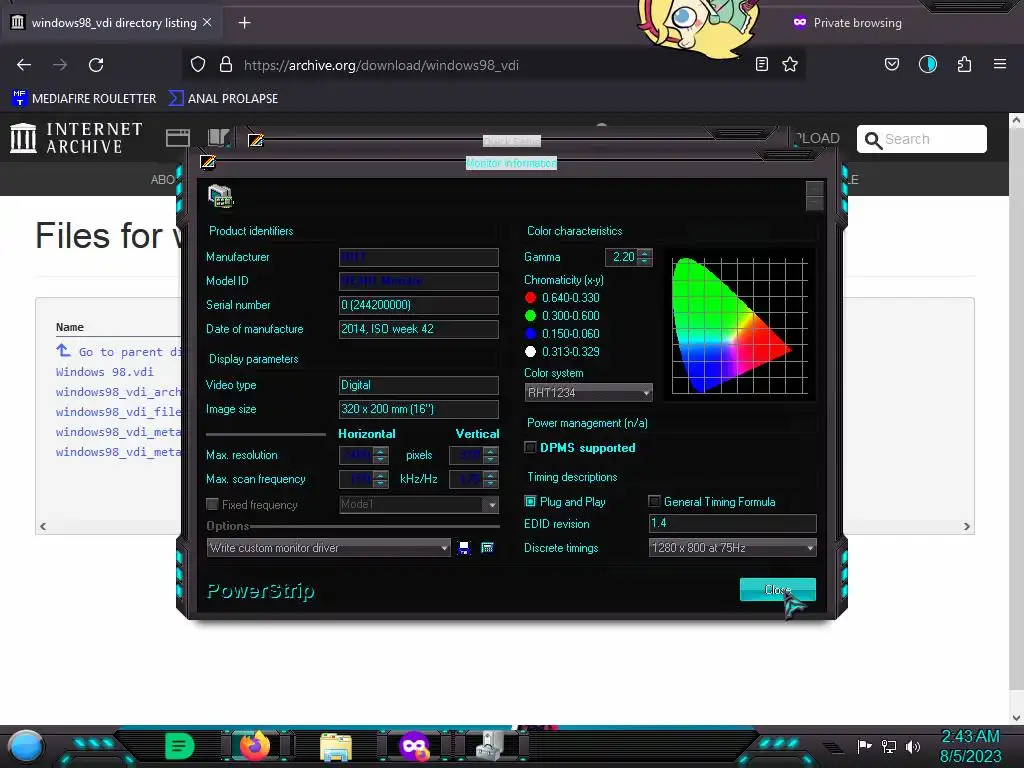Click the volume speaker tray icon

[913, 746]
